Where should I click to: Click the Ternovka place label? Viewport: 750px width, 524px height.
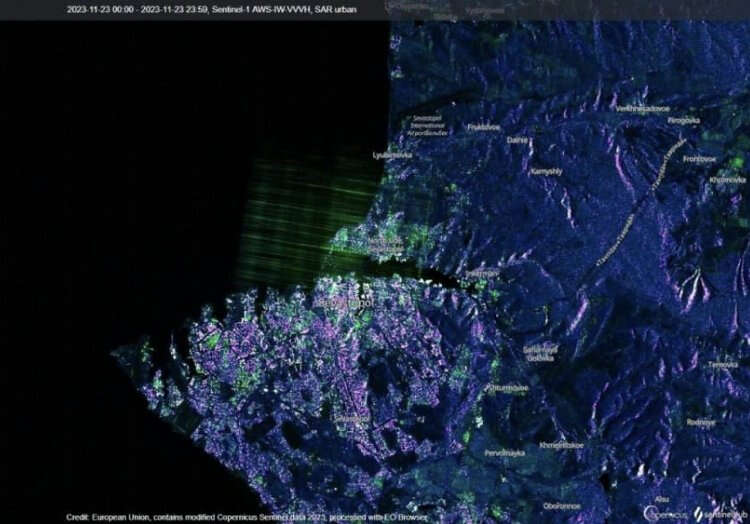[x=723, y=365]
